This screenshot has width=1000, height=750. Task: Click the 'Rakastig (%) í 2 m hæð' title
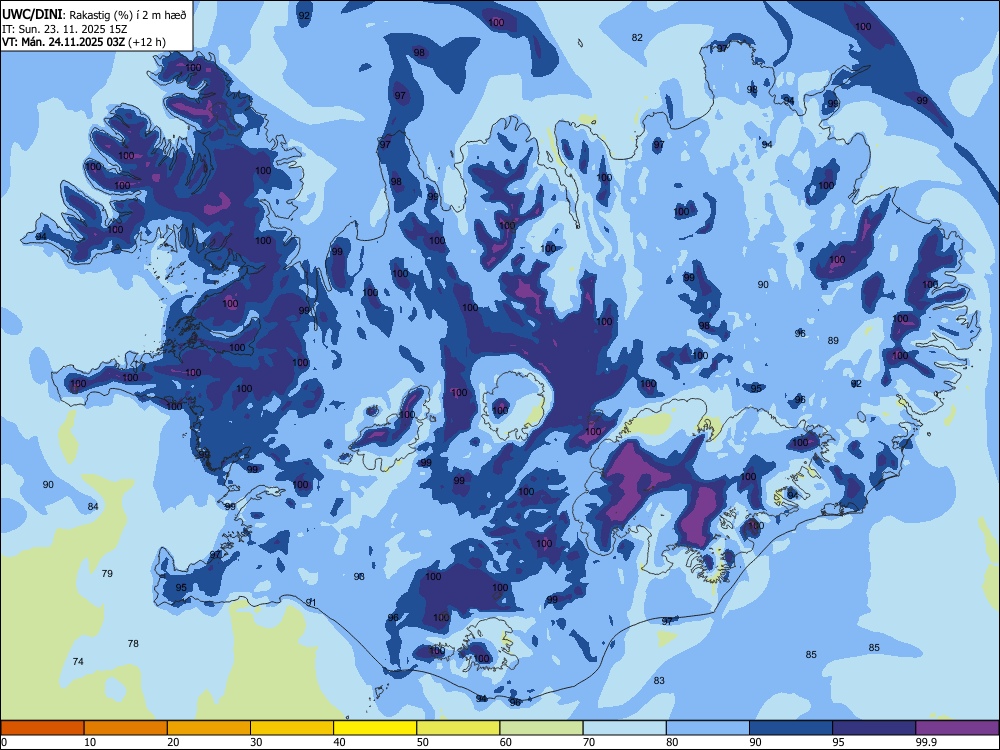128,15
